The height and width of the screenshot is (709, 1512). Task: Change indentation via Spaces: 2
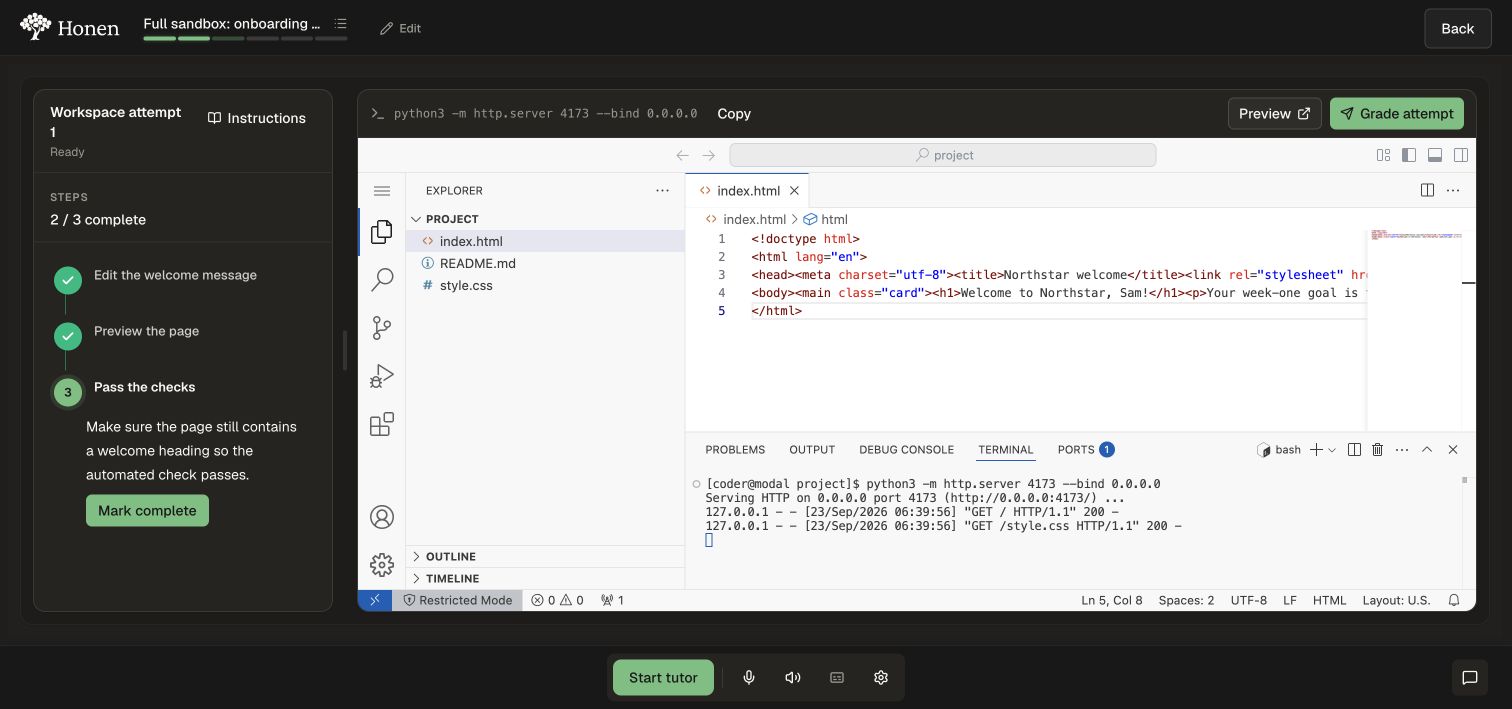(1186, 600)
